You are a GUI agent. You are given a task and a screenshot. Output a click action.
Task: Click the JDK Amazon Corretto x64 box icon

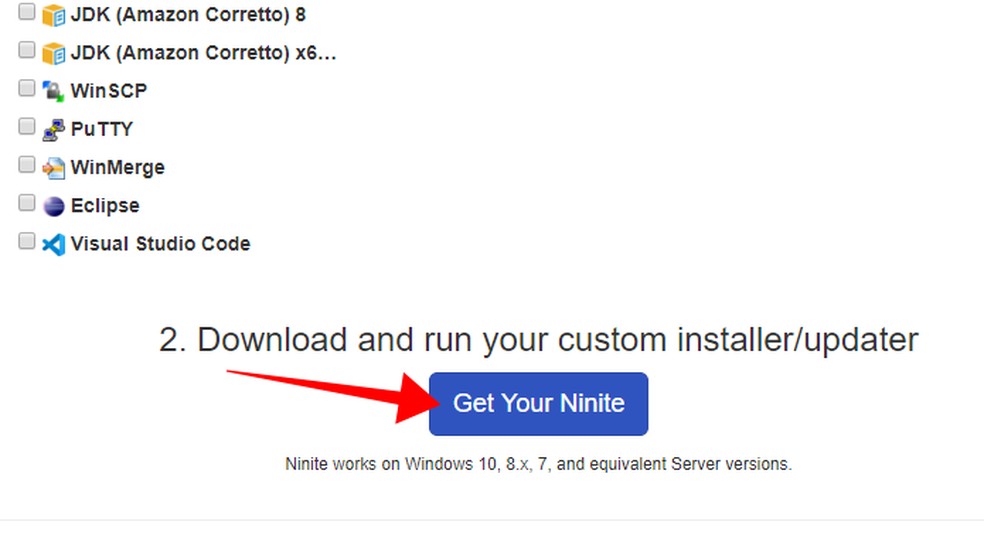[x=53, y=53]
